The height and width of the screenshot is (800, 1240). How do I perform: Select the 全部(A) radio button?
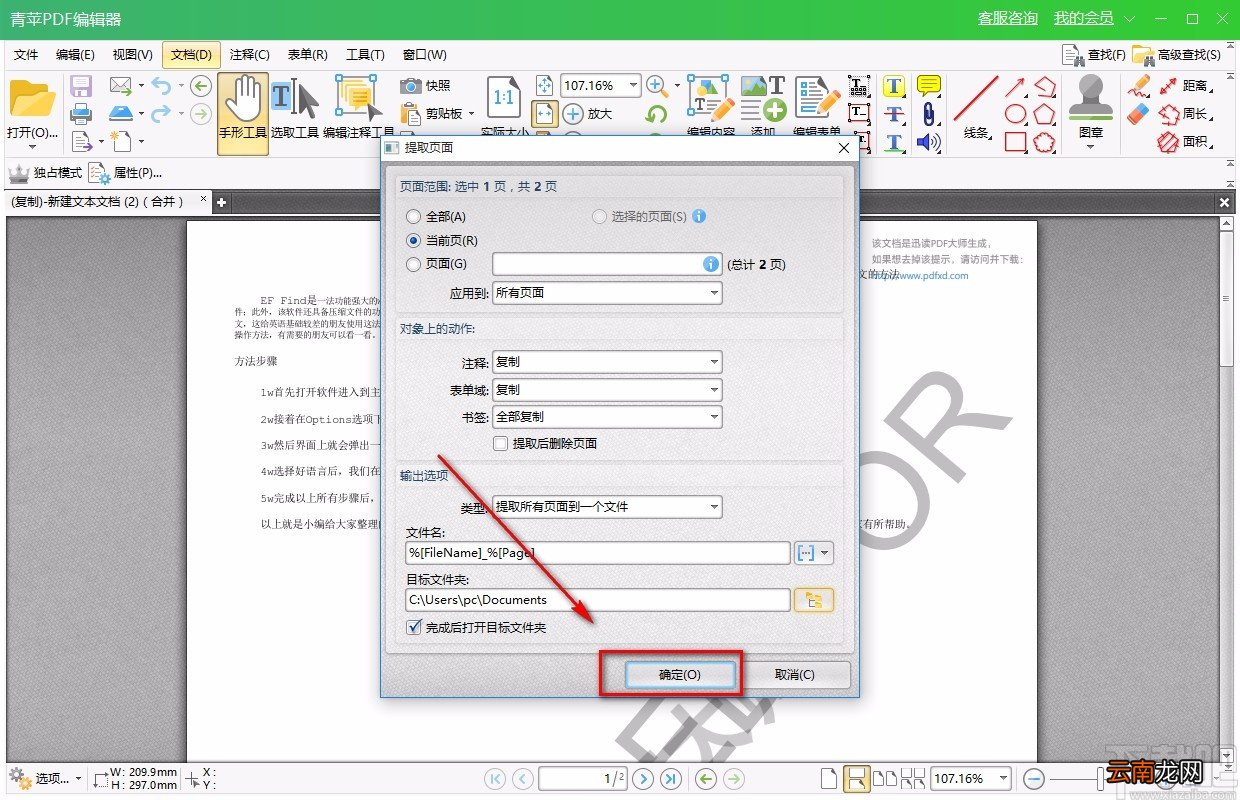point(414,216)
